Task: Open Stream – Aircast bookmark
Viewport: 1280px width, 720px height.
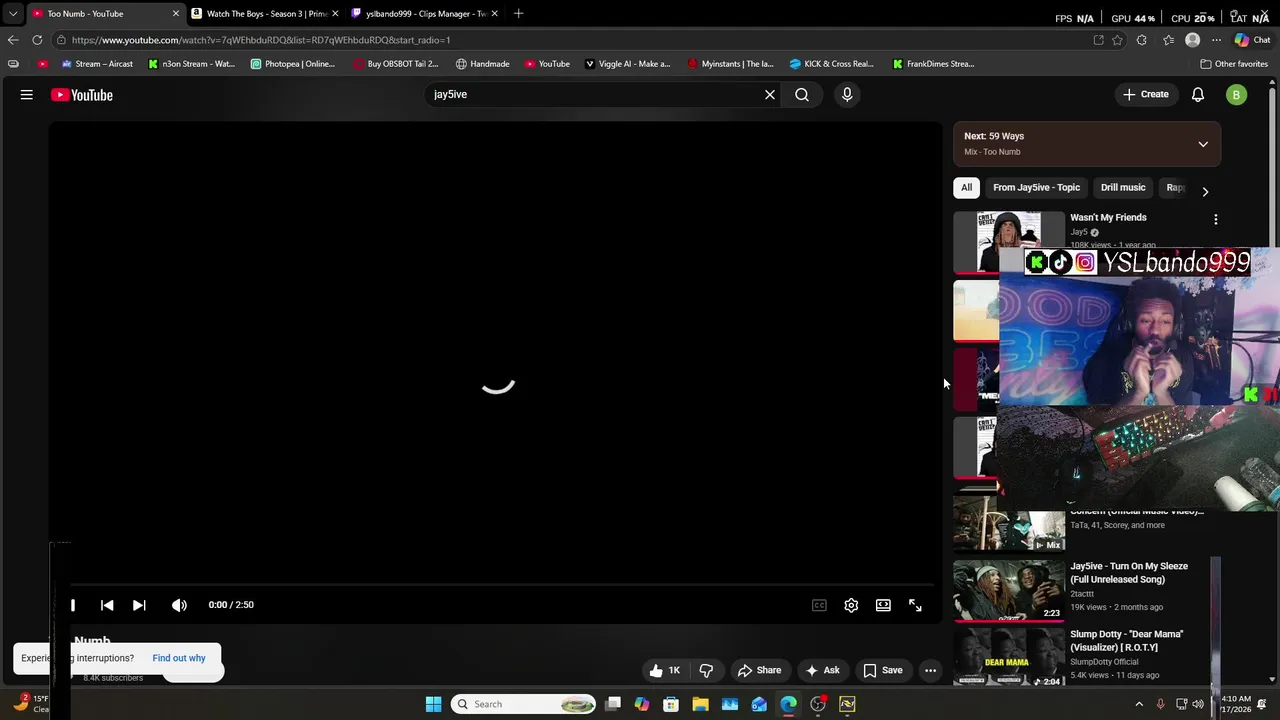Action: click(x=97, y=64)
